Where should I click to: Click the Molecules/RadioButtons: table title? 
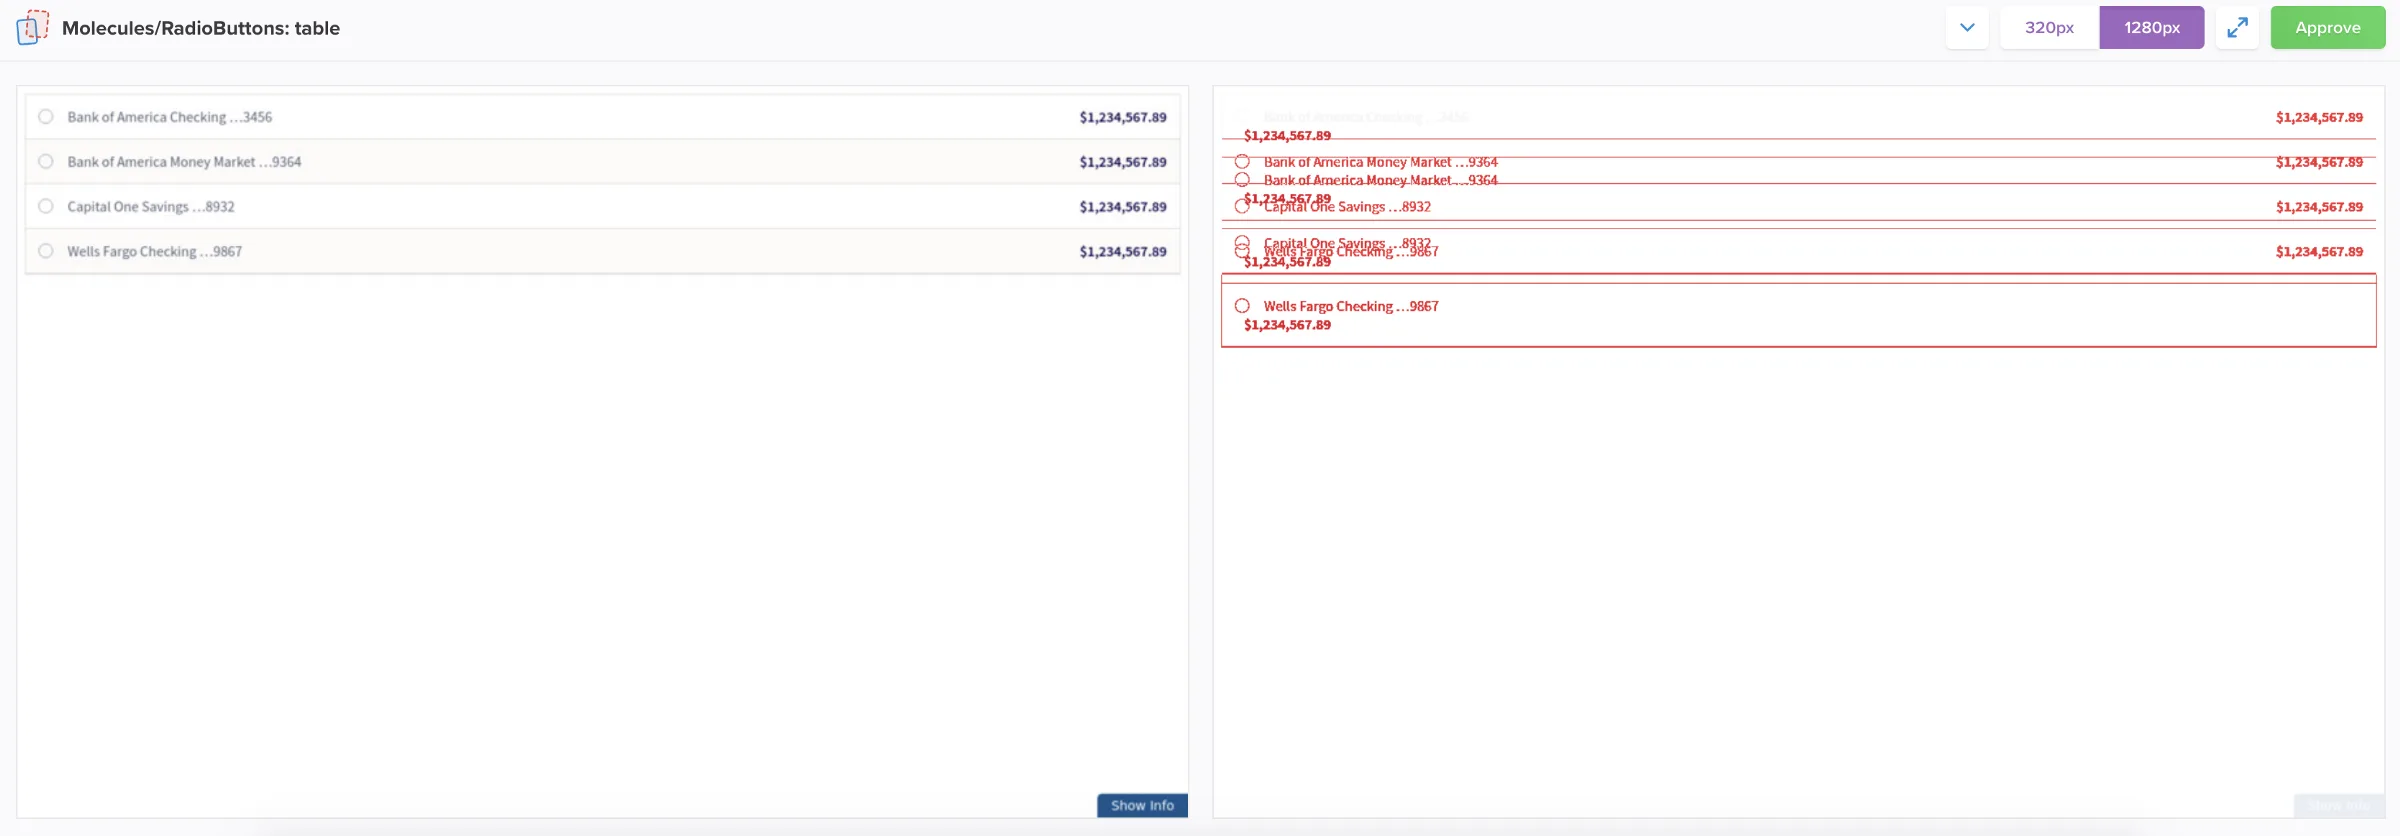201,28
